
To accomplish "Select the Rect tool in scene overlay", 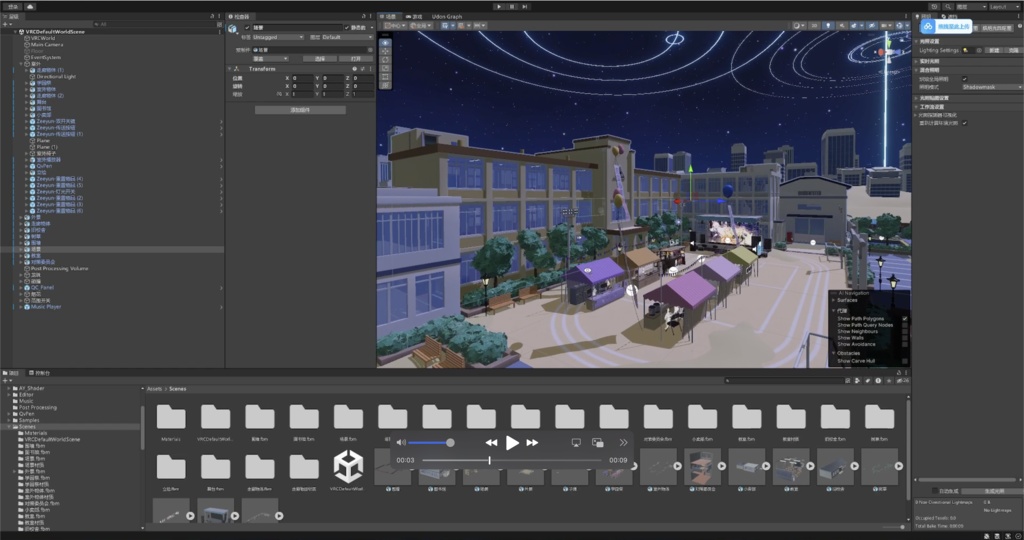I will click(385, 76).
